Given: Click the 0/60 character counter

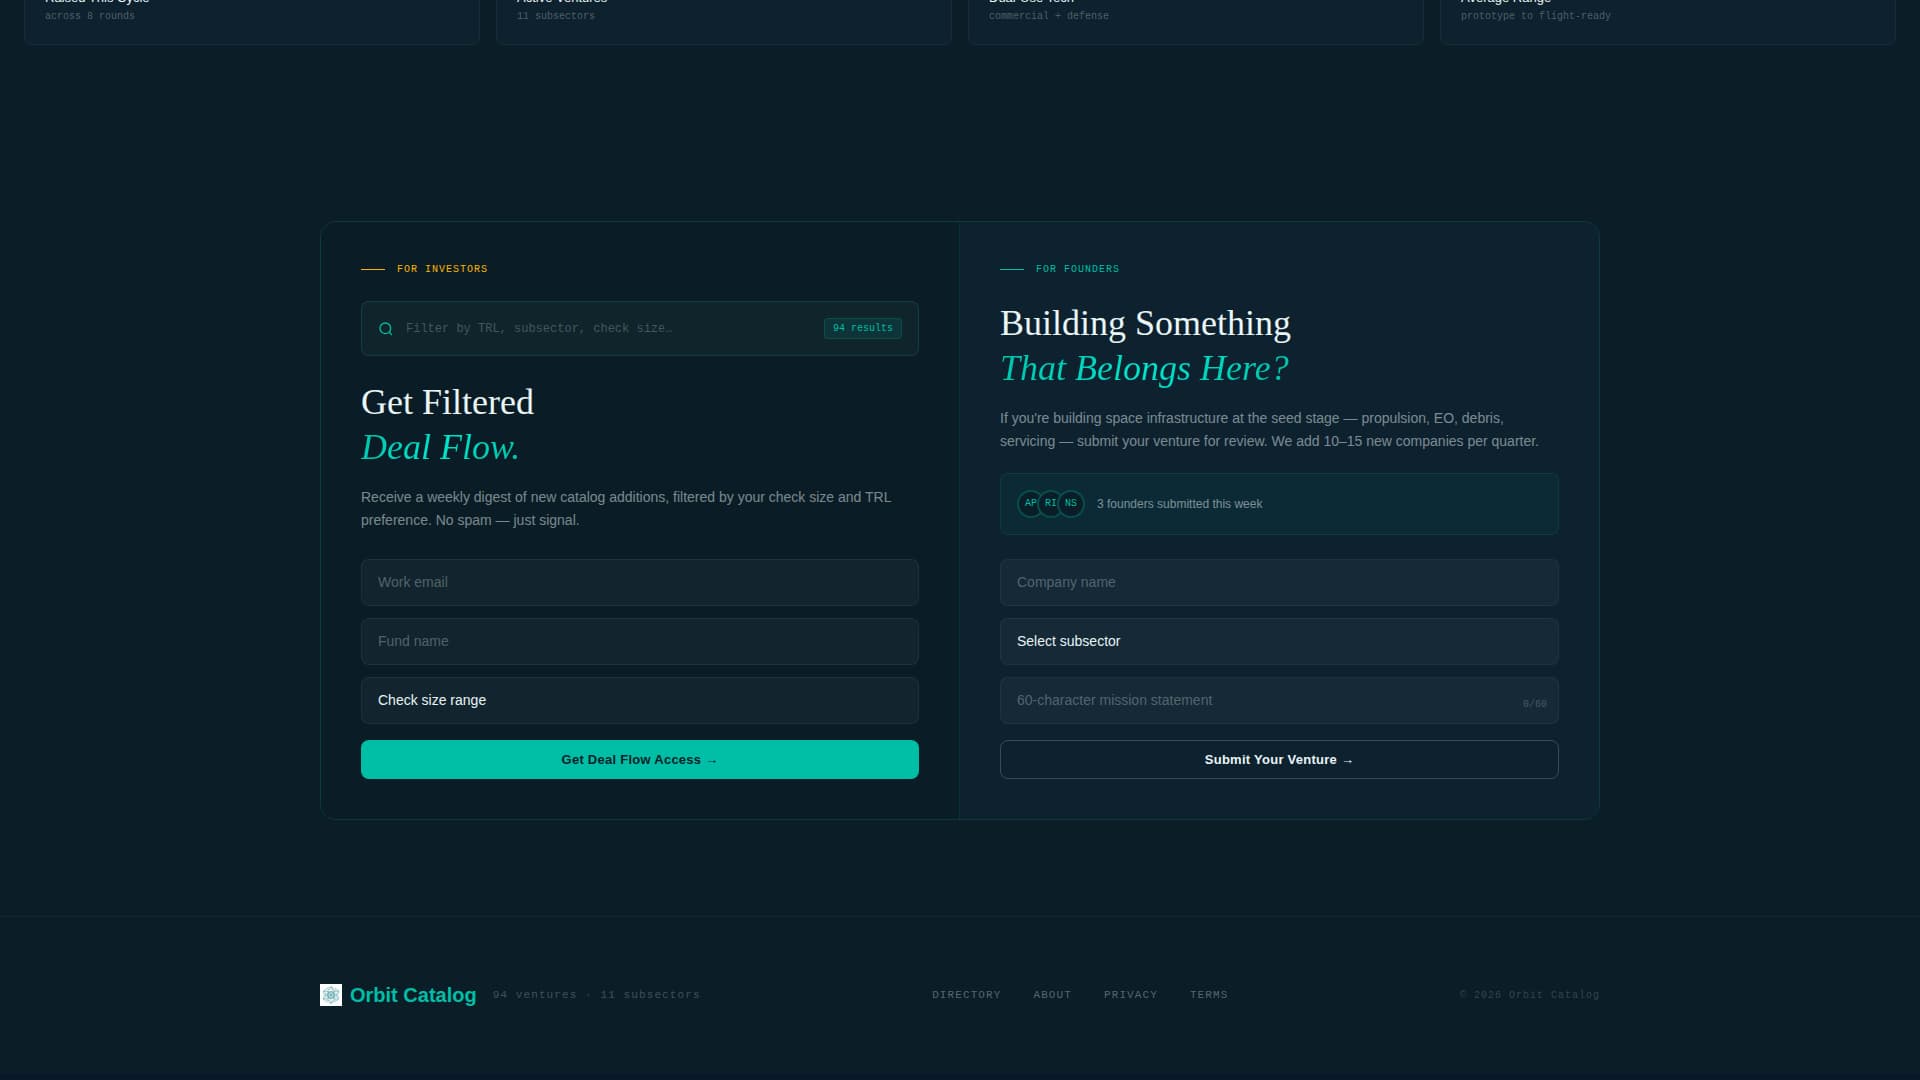Looking at the screenshot, I should [x=1534, y=704].
